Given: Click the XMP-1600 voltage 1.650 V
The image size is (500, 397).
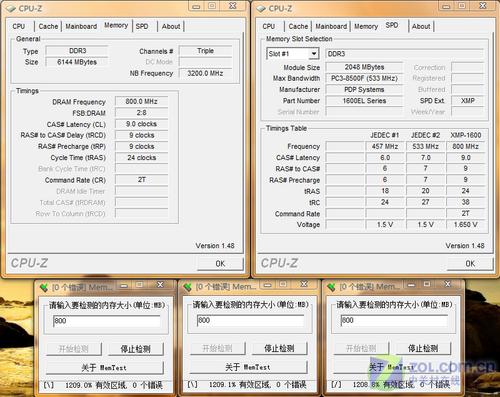Looking at the screenshot, I should point(466,225).
